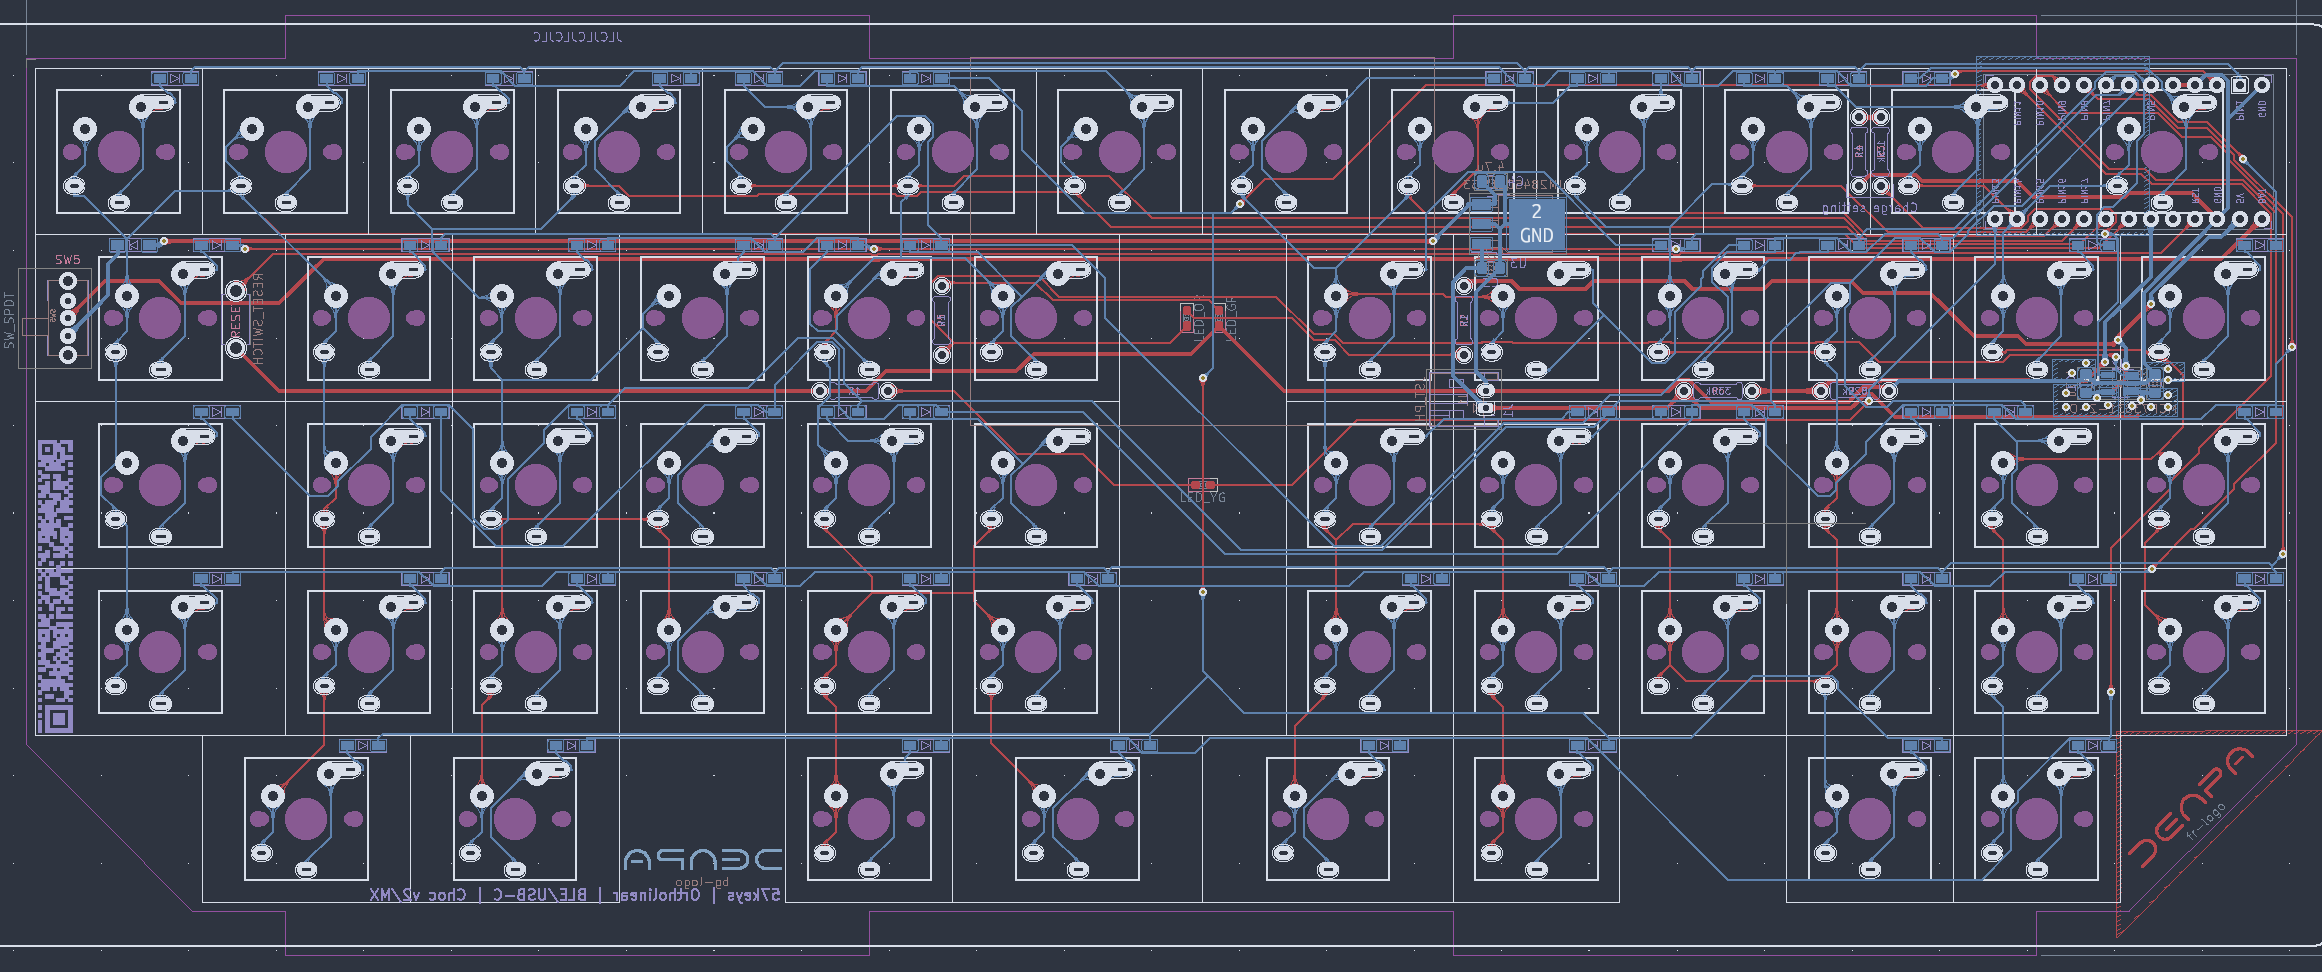This screenshot has width=2322, height=972.
Task: Select the R2 resistor footprint
Action: click(1464, 320)
